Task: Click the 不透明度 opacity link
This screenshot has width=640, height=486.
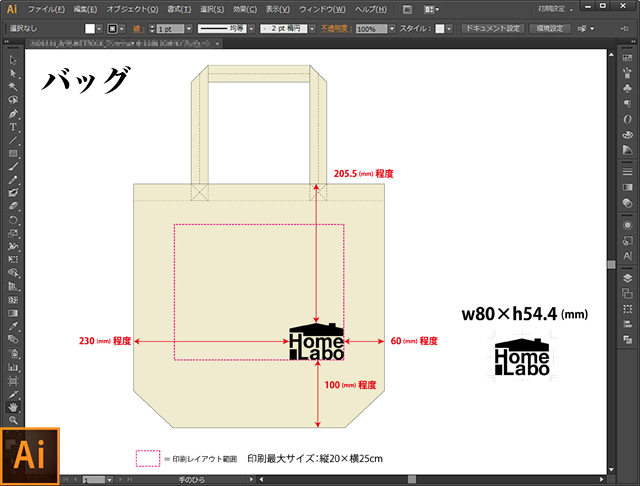Action: pos(336,29)
